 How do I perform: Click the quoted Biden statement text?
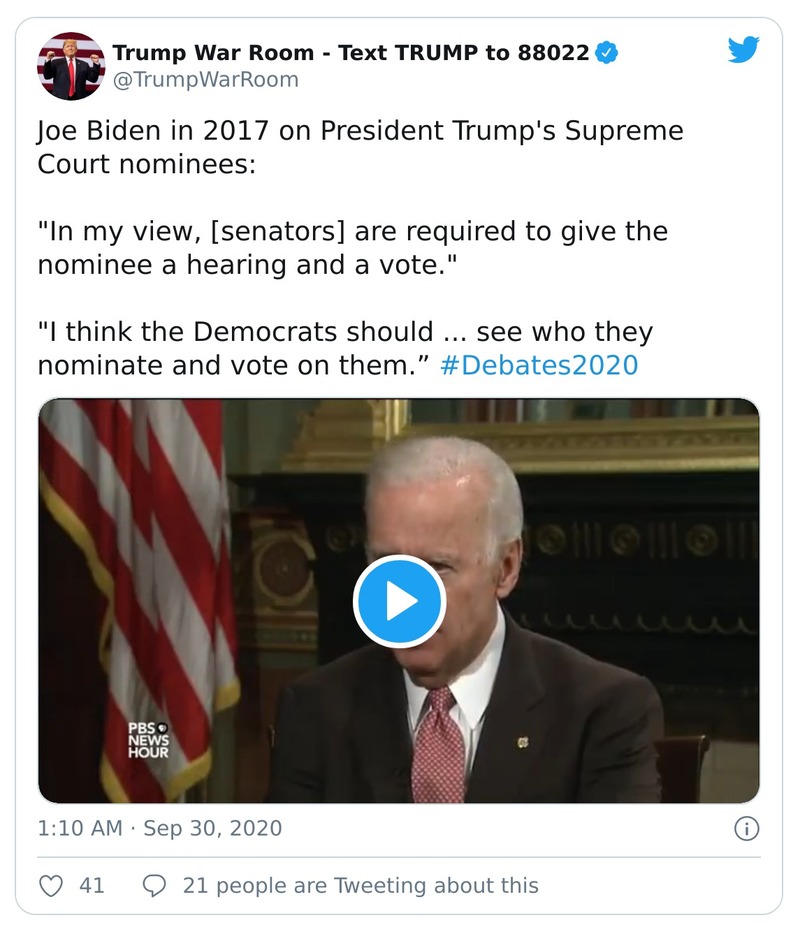pyautogui.click(x=350, y=245)
